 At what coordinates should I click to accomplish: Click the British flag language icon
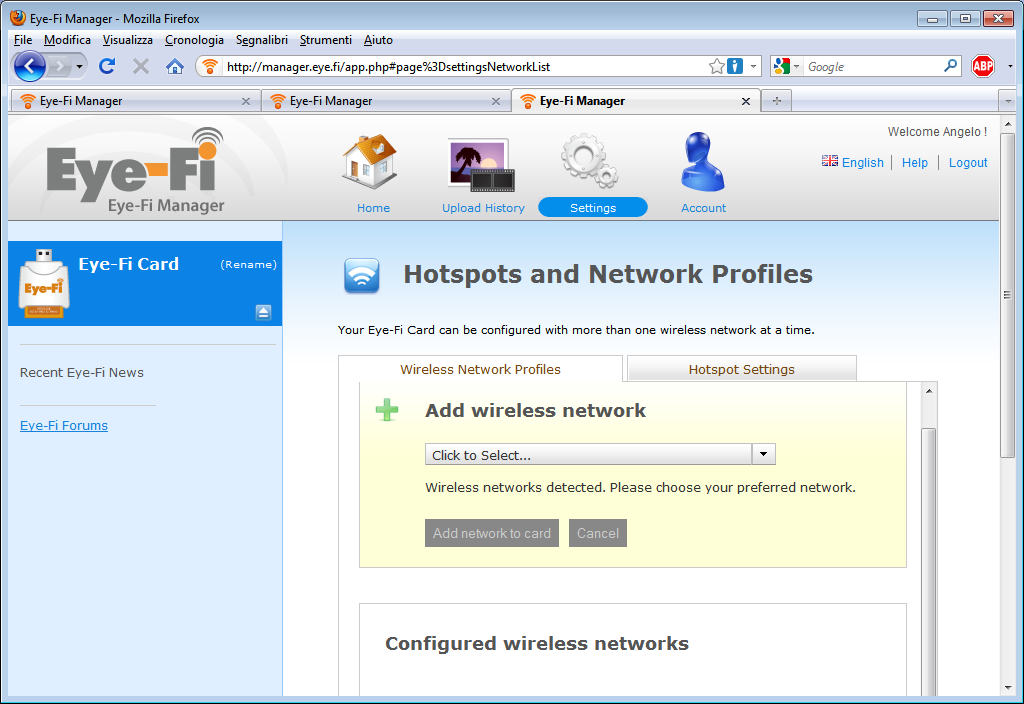point(829,161)
